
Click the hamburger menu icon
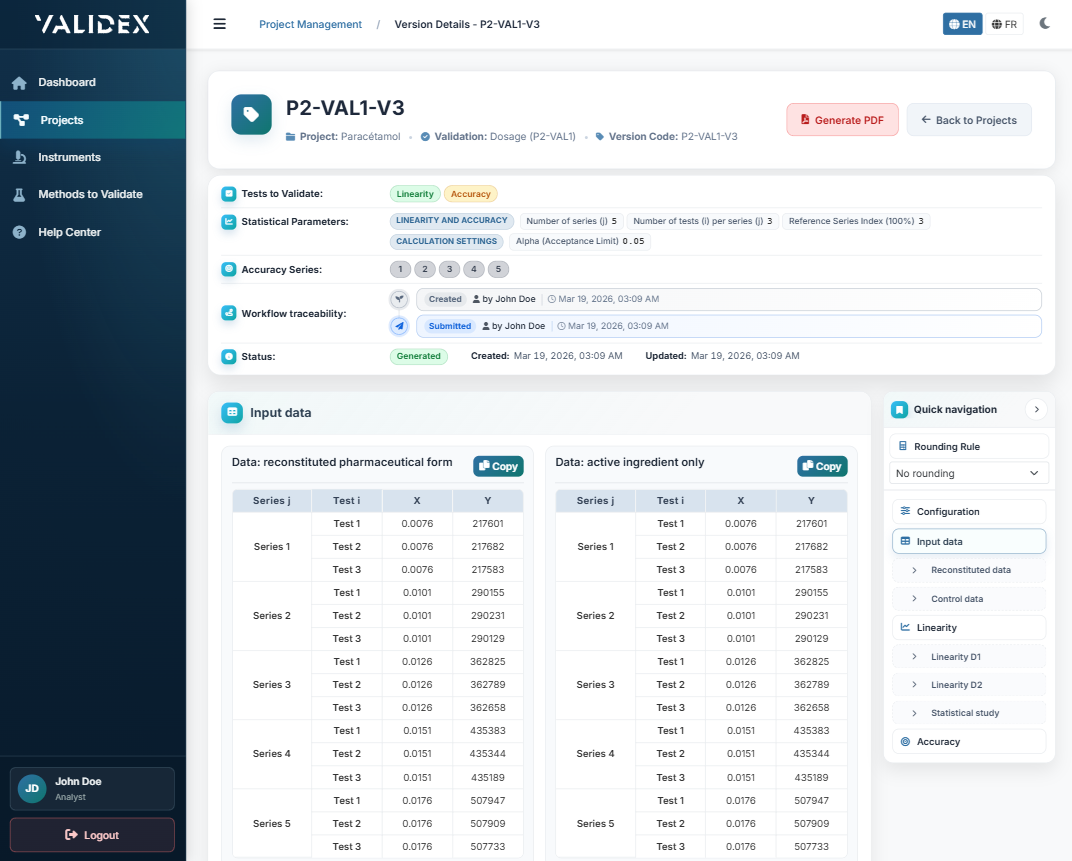point(220,24)
